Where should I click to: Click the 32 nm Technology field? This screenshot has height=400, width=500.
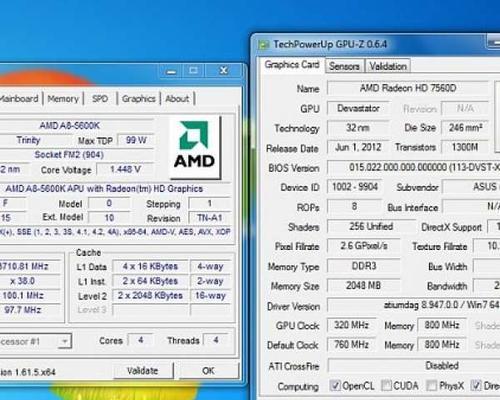[358, 128]
